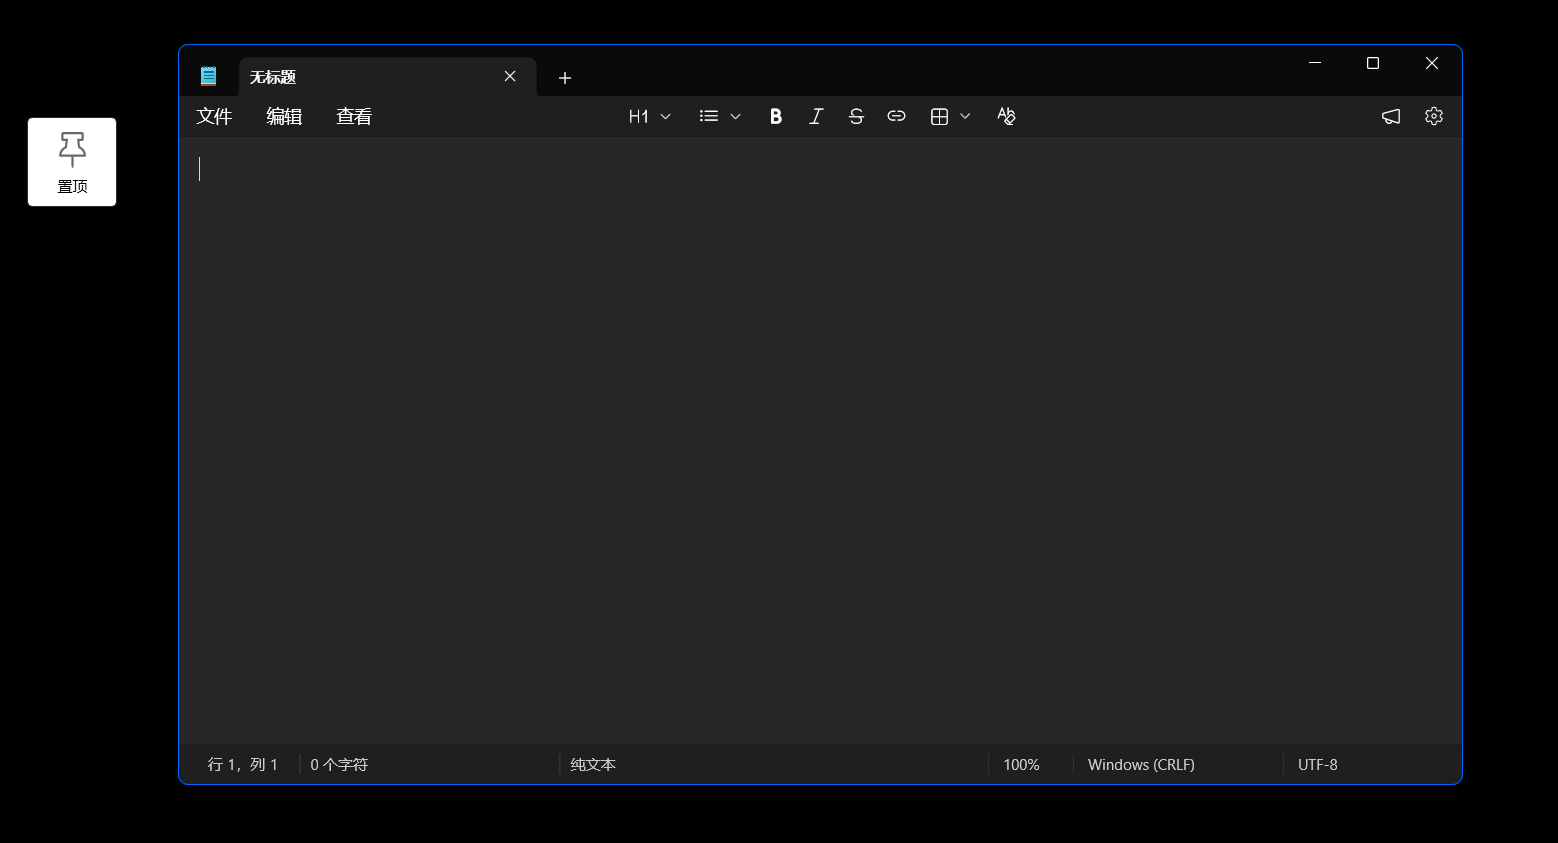Image resolution: width=1558 pixels, height=843 pixels.
Task: Open the 查看 menu
Action: (x=354, y=116)
